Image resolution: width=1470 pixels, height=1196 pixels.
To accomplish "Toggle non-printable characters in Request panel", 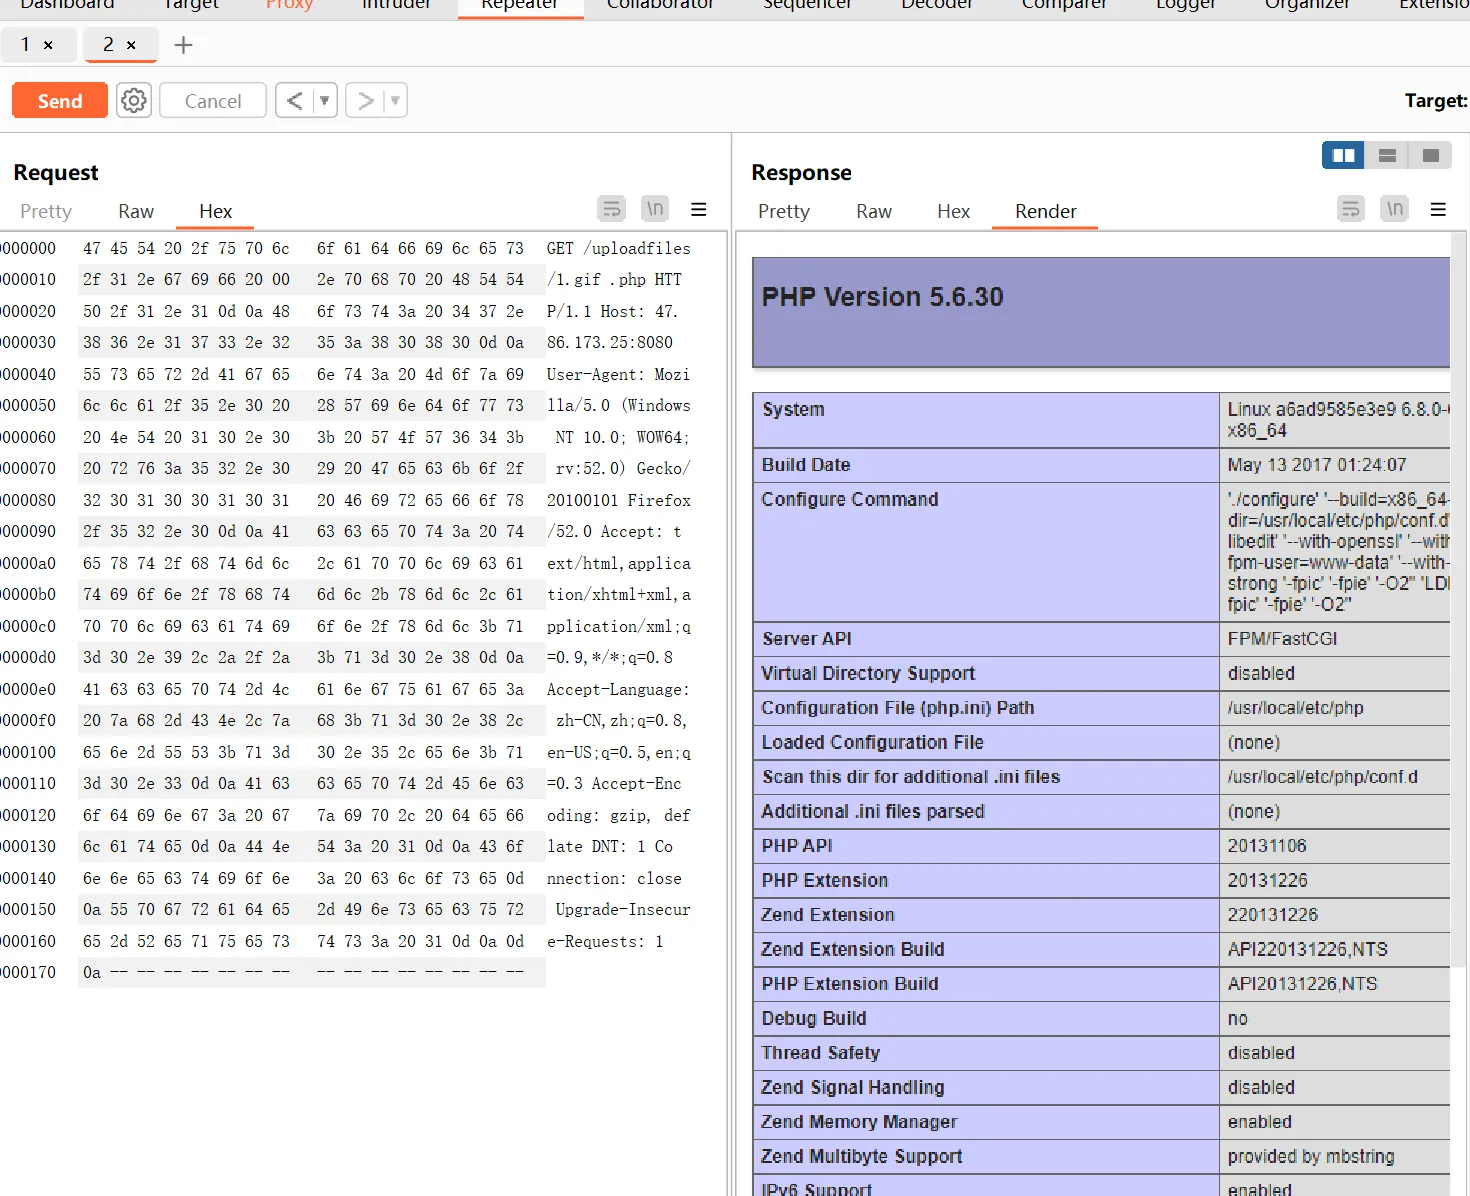I will [x=655, y=209].
